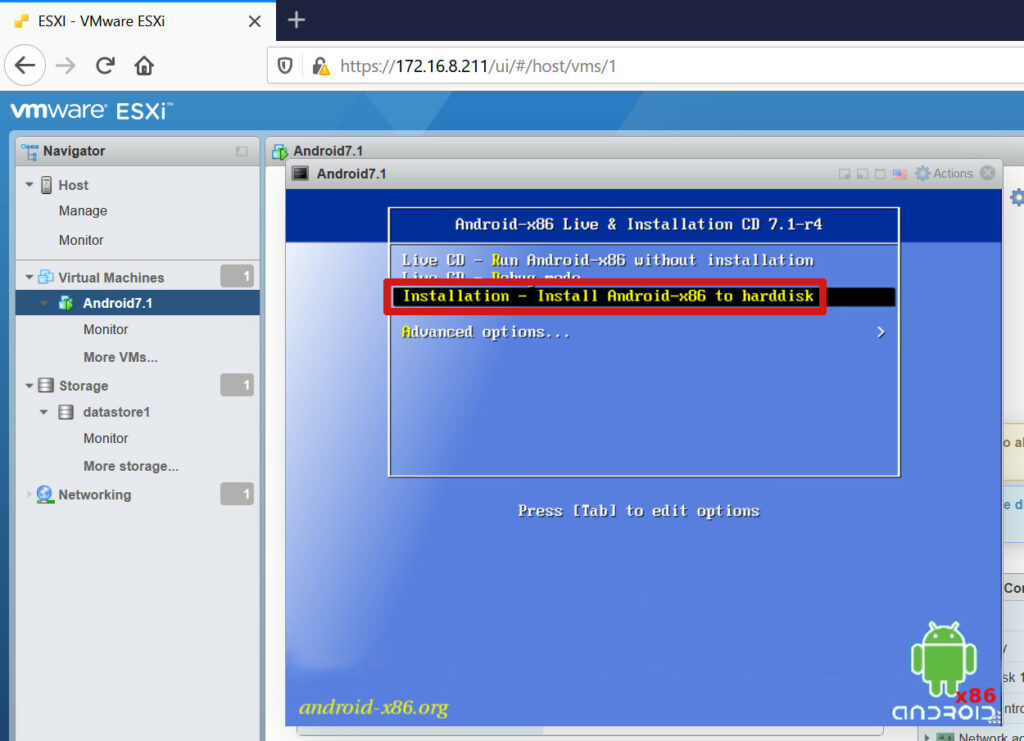1024x741 pixels.
Task: Collapse the Virtual Machines tree node
Action: tap(29, 277)
